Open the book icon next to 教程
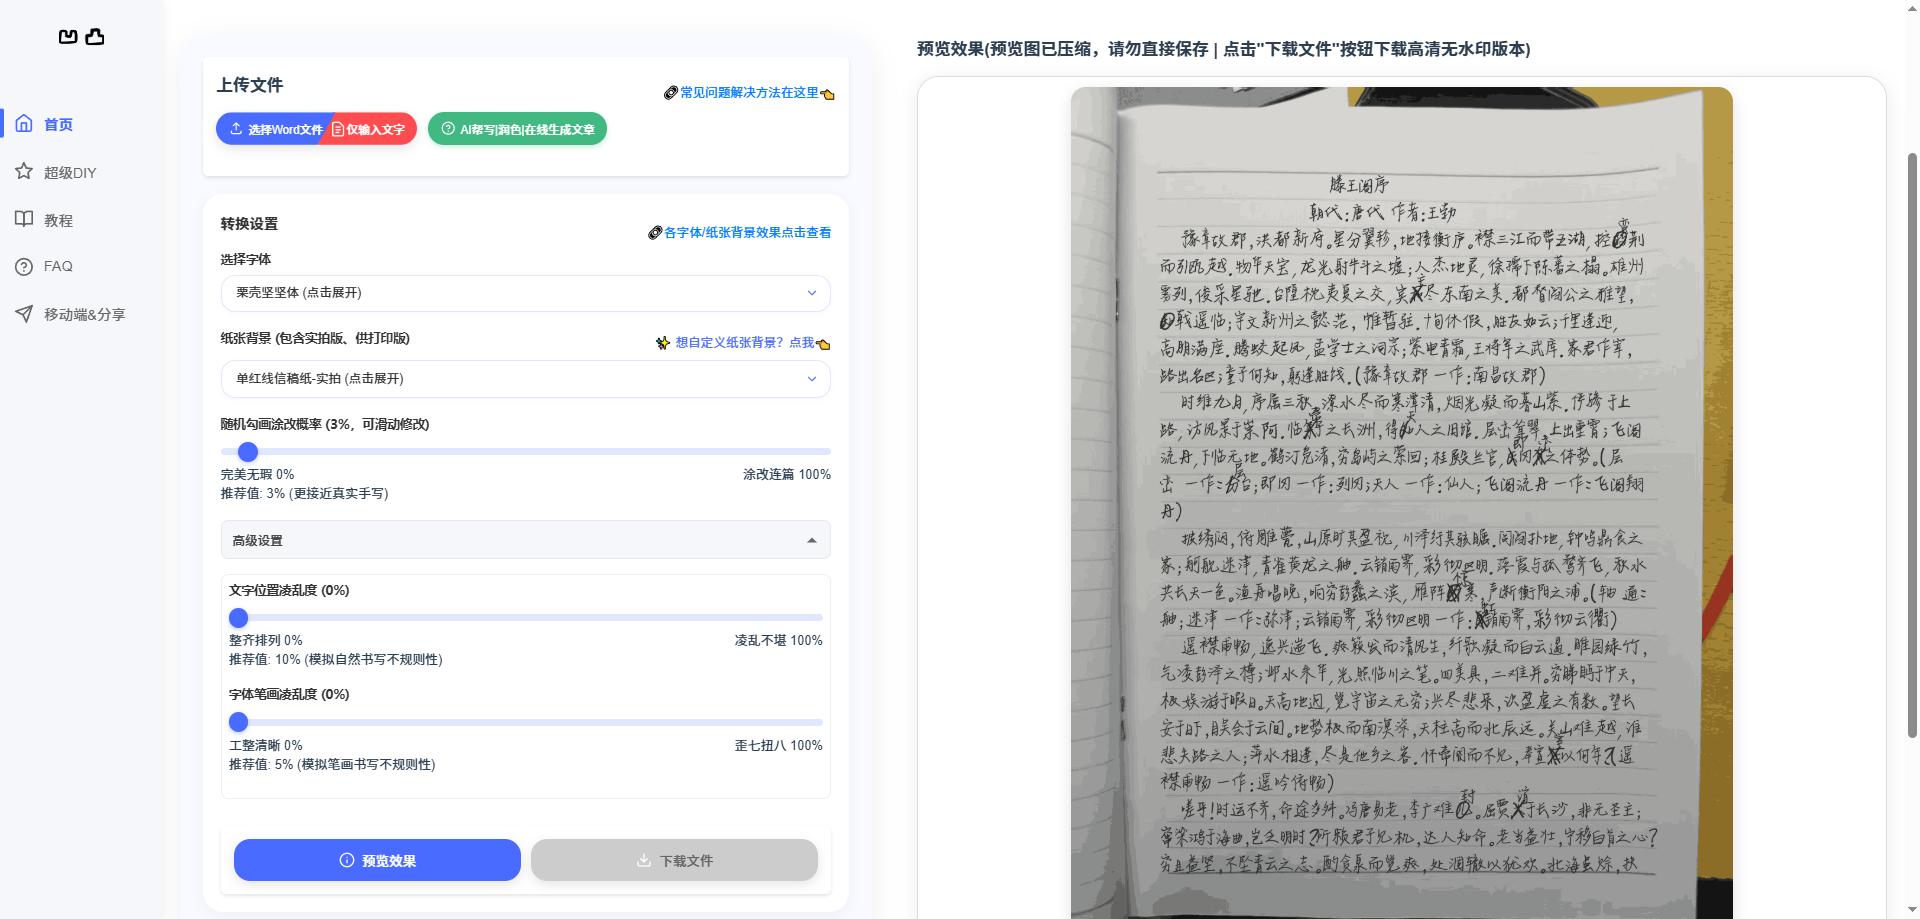Viewport: 1920px width, 919px height. tap(24, 219)
